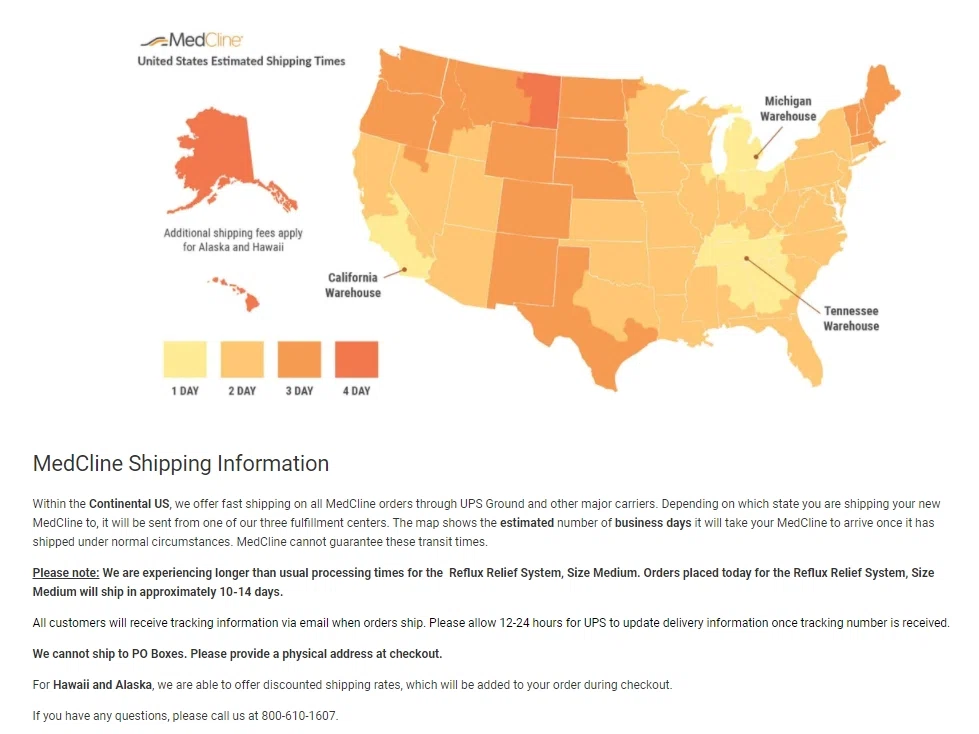
Task: Click the Michigan Warehouse marker dot
Action: click(x=756, y=156)
